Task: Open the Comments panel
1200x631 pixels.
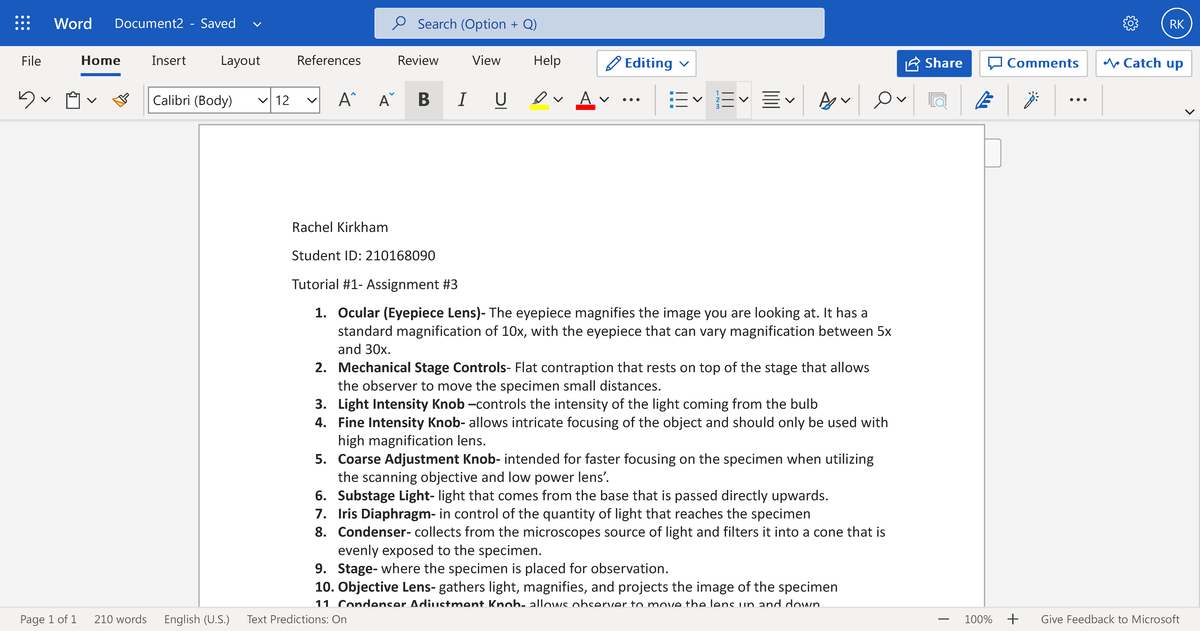Action: pos(1033,63)
